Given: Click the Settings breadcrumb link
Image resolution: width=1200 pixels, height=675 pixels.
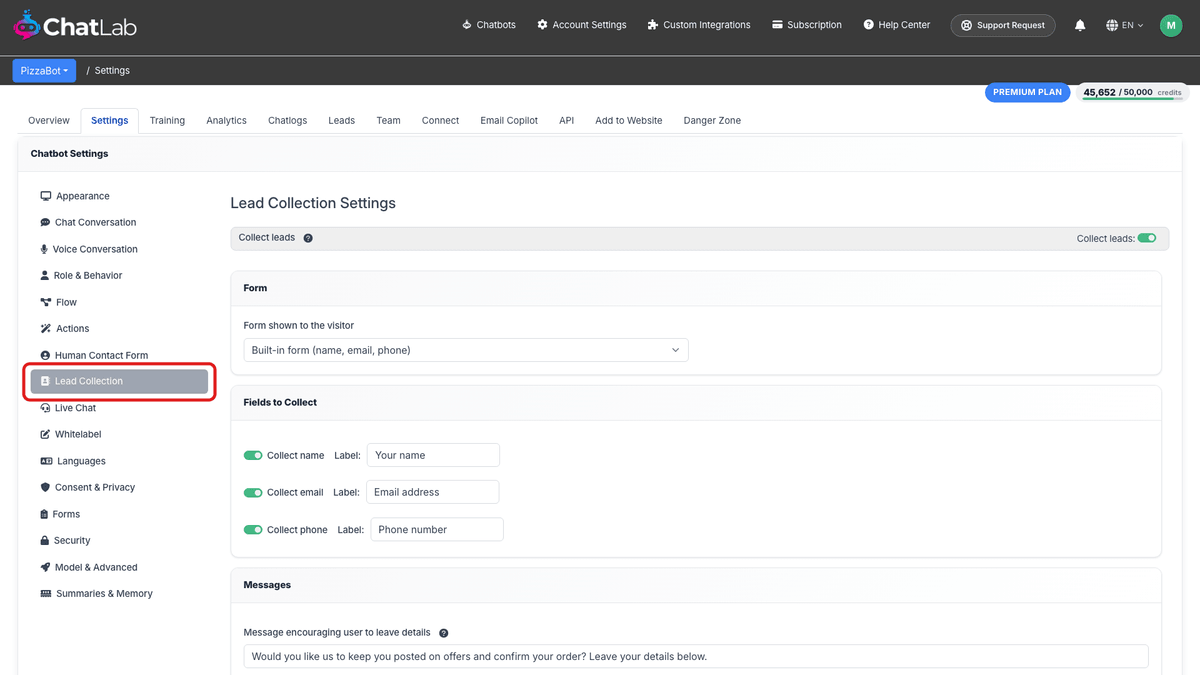Looking at the screenshot, I should pyautogui.click(x=112, y=71).
